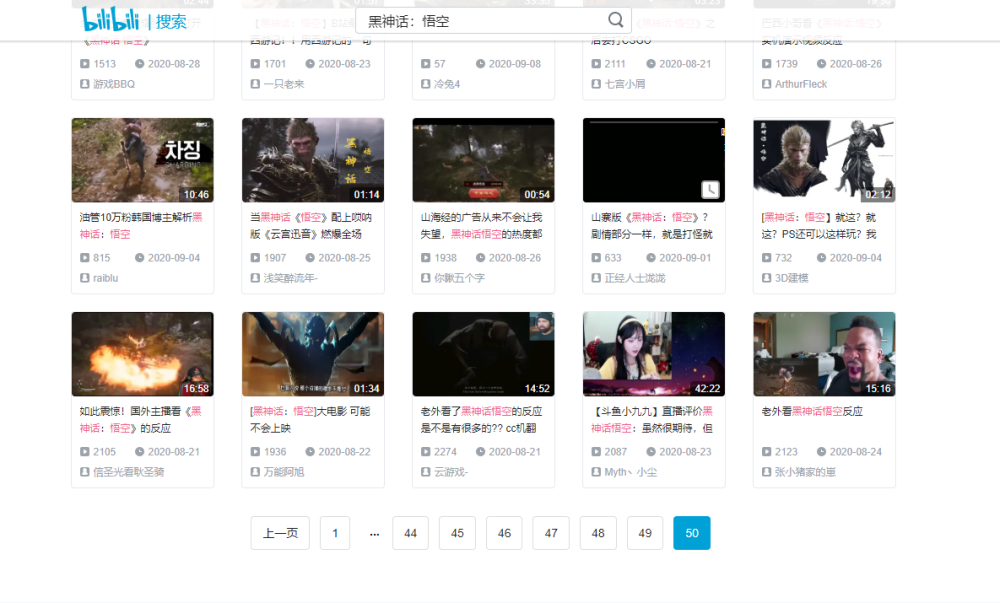This screenshot has height=603, width=1000.
Task: Open the title starting 如此震惊！国外主播看
Action: tap(141, 419)
